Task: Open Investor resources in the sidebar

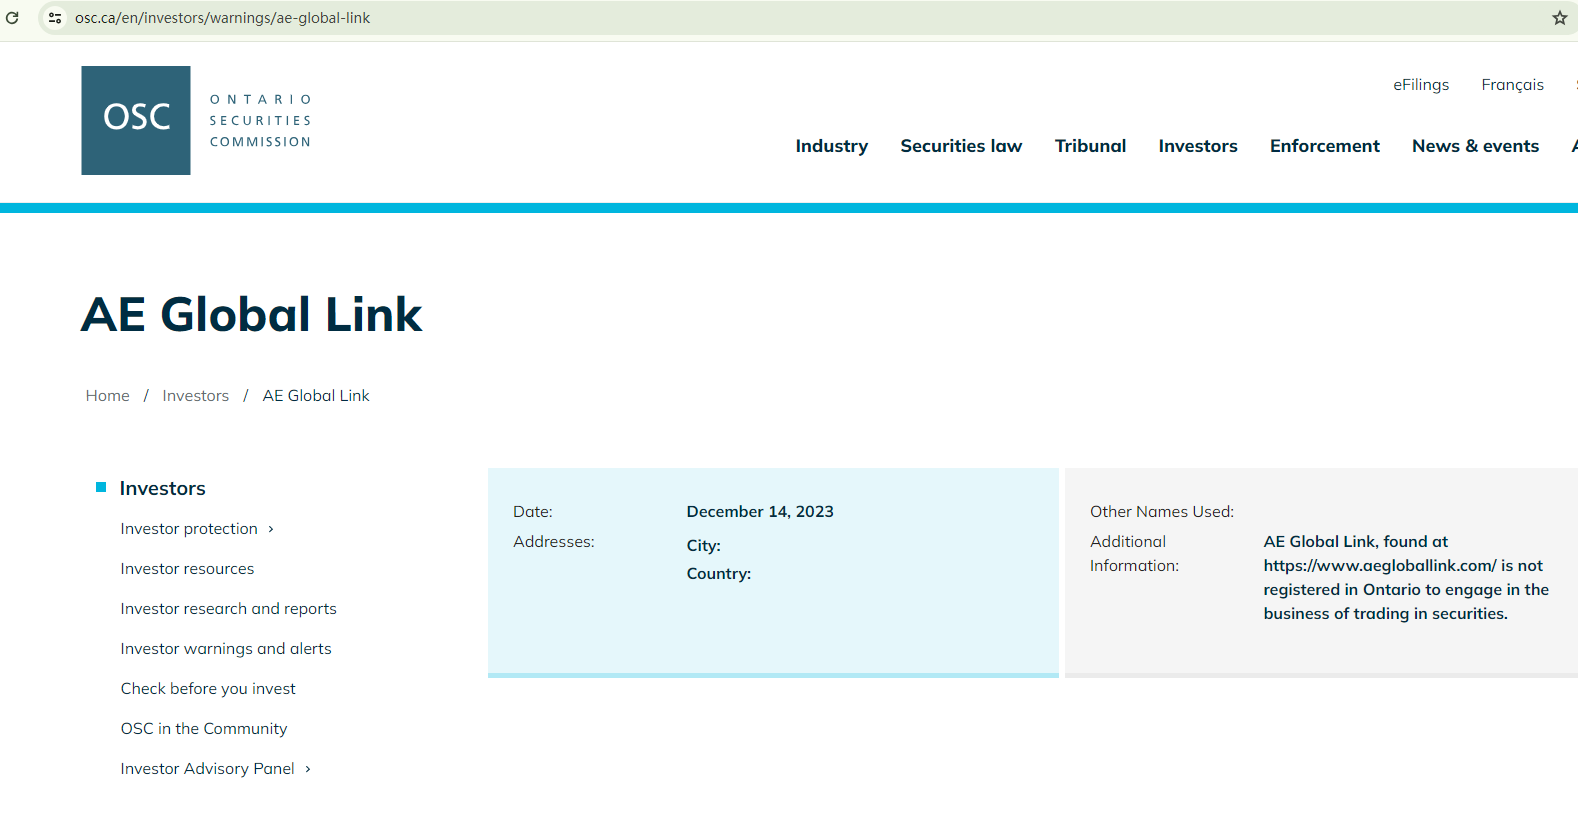Action: pos(187,569)
